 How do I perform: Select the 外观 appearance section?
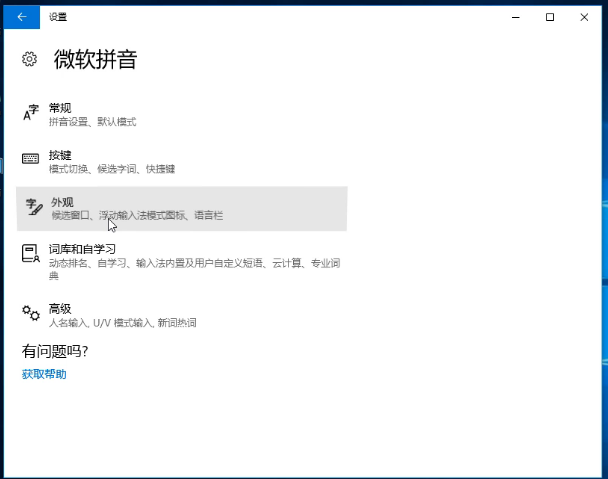(x=181, y=209)
